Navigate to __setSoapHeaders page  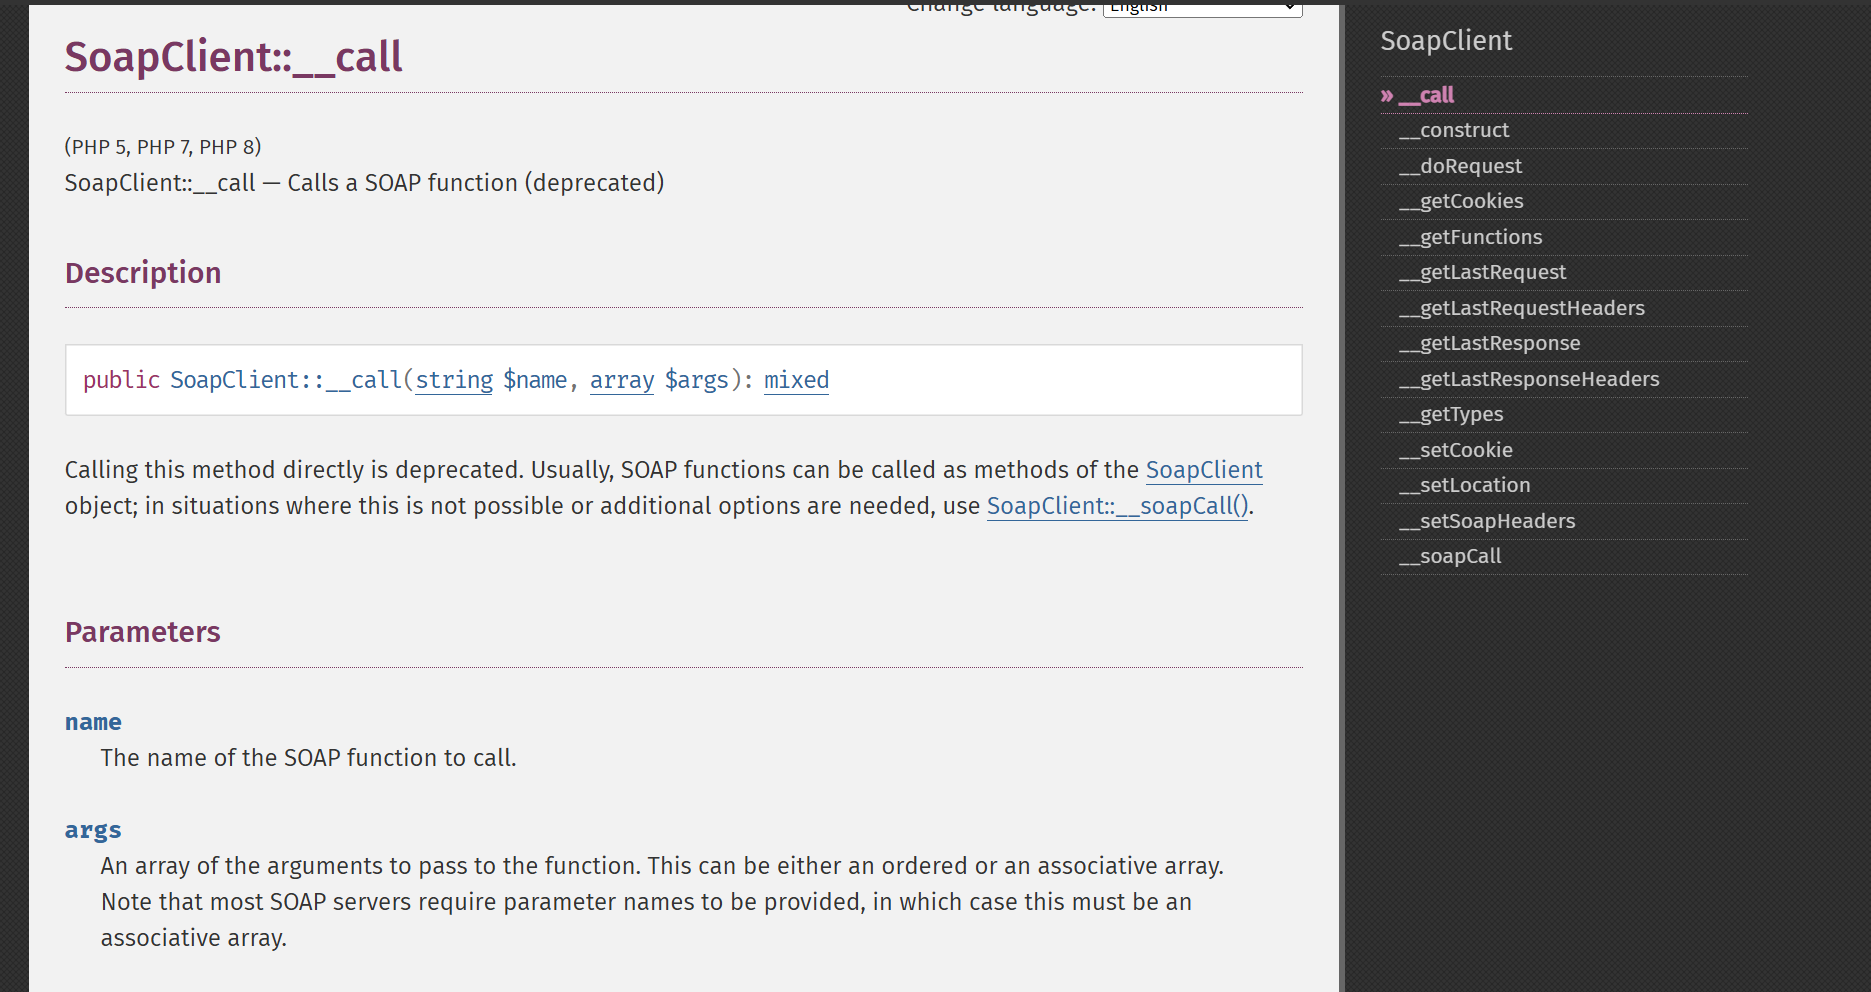pyautogui.click(x=1487, y=521)
